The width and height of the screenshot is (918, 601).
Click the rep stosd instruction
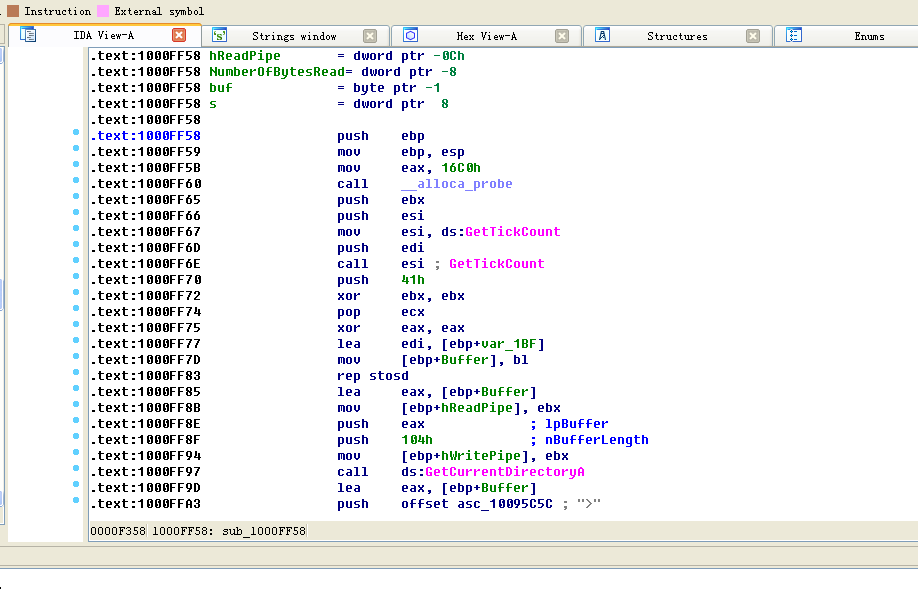[x=373, y=376]
